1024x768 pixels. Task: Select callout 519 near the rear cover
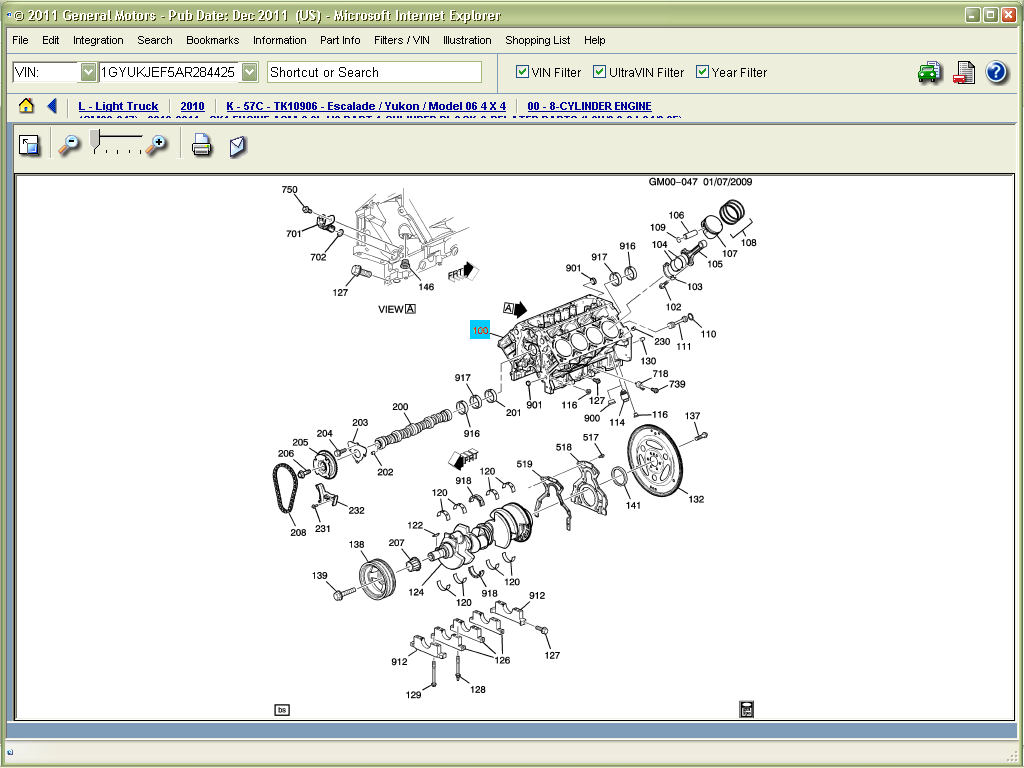[524, 464]
